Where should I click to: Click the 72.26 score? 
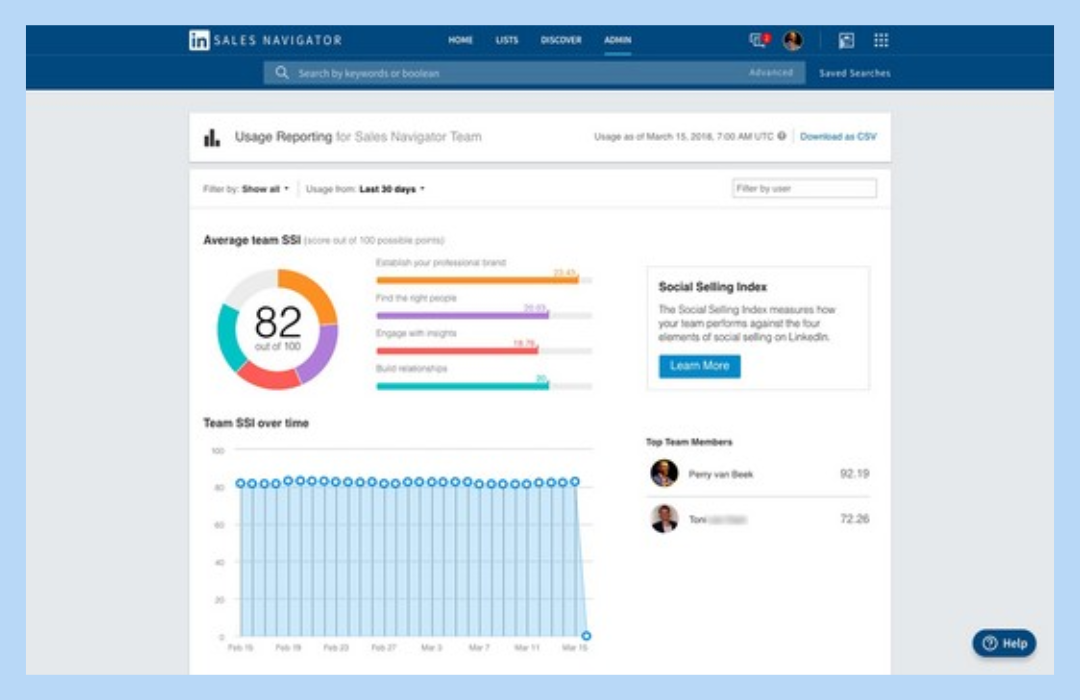coord(854,519)
